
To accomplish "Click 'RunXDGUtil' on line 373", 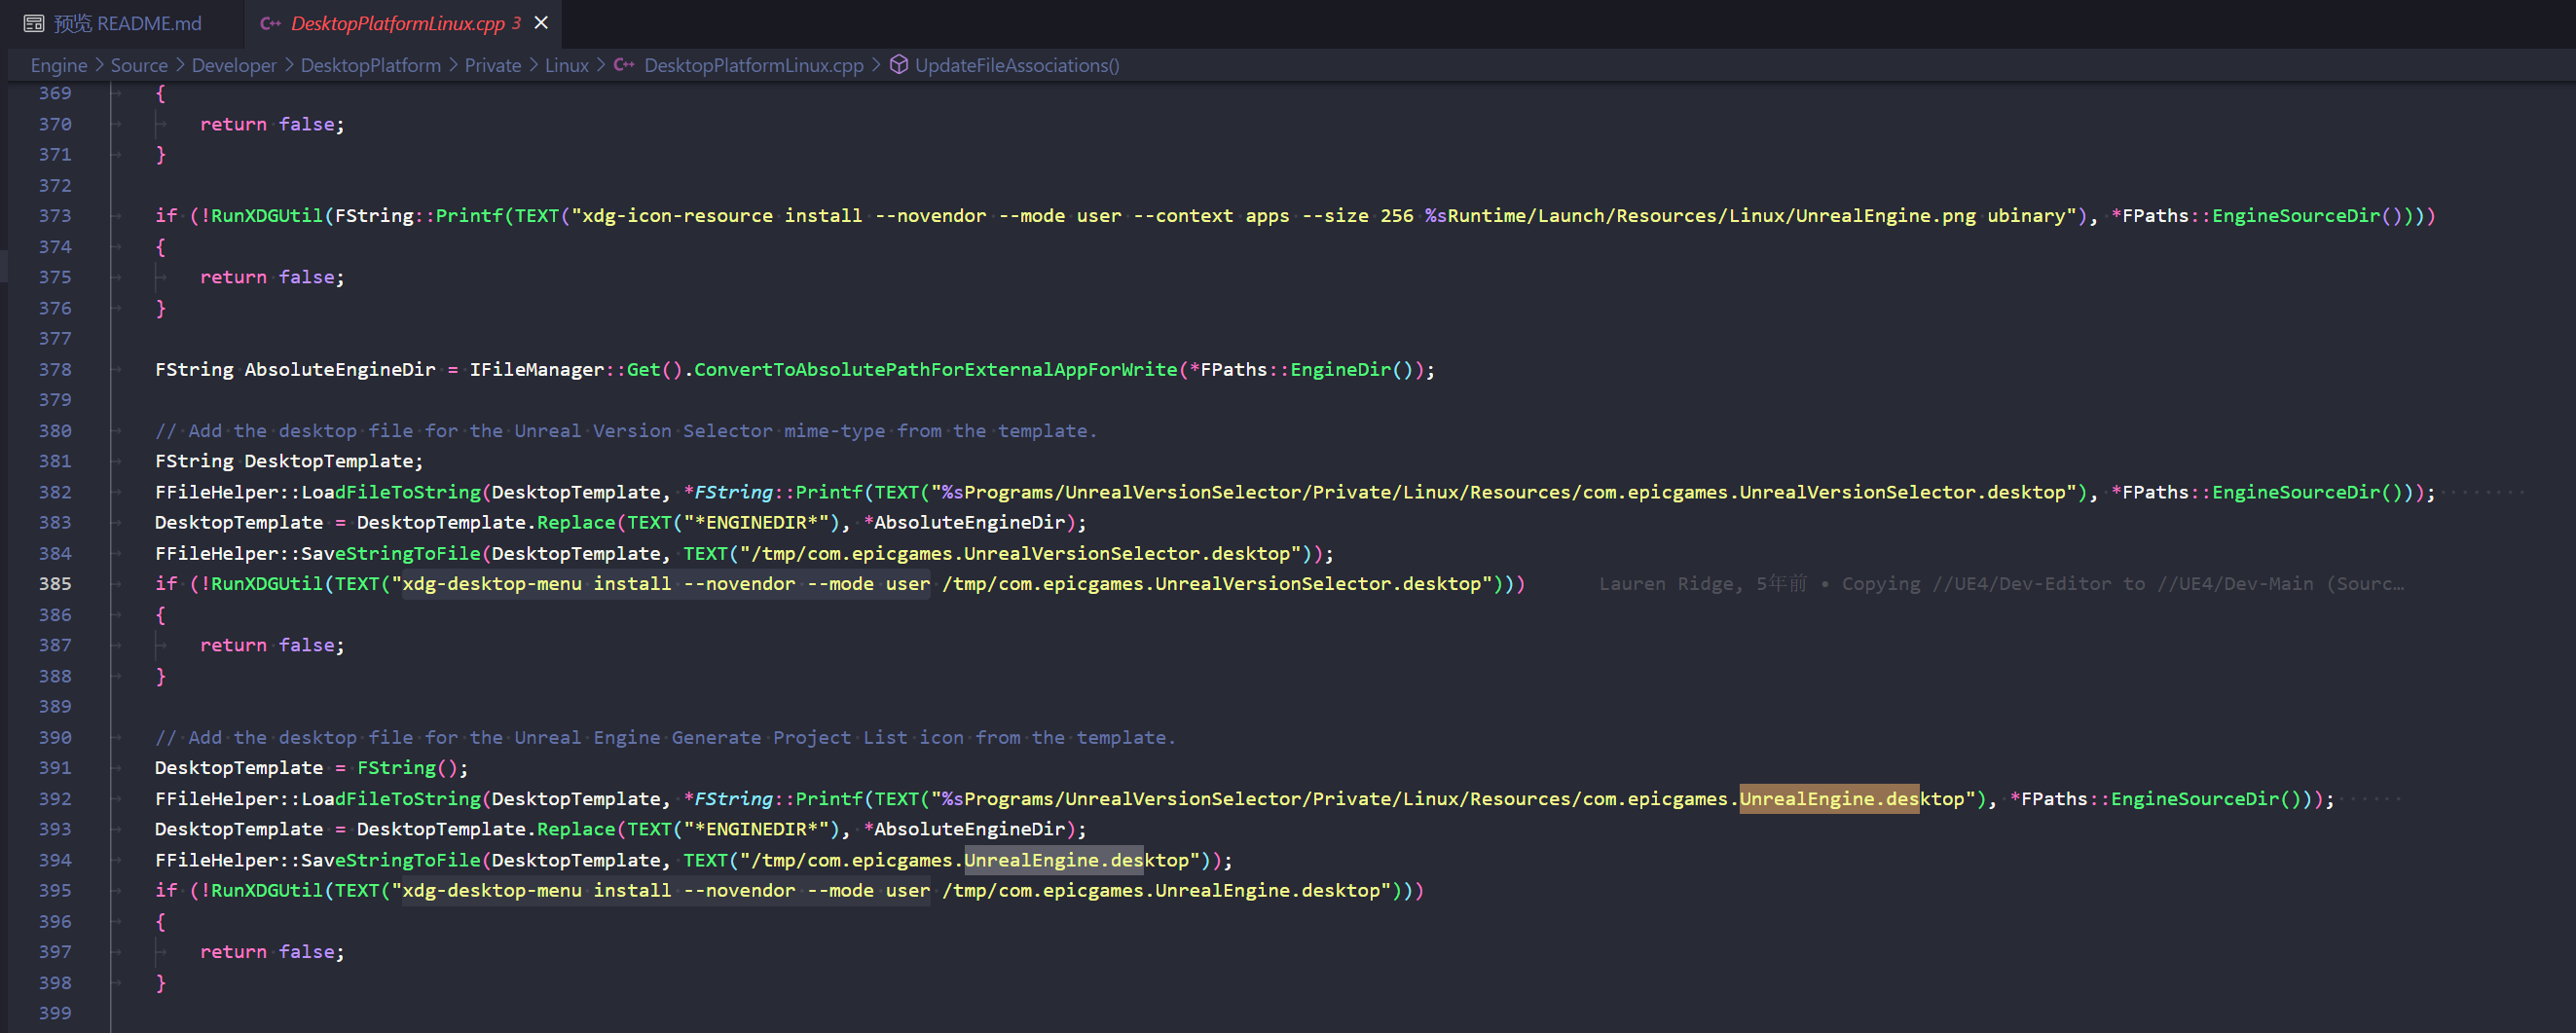I will pos(267,215).
